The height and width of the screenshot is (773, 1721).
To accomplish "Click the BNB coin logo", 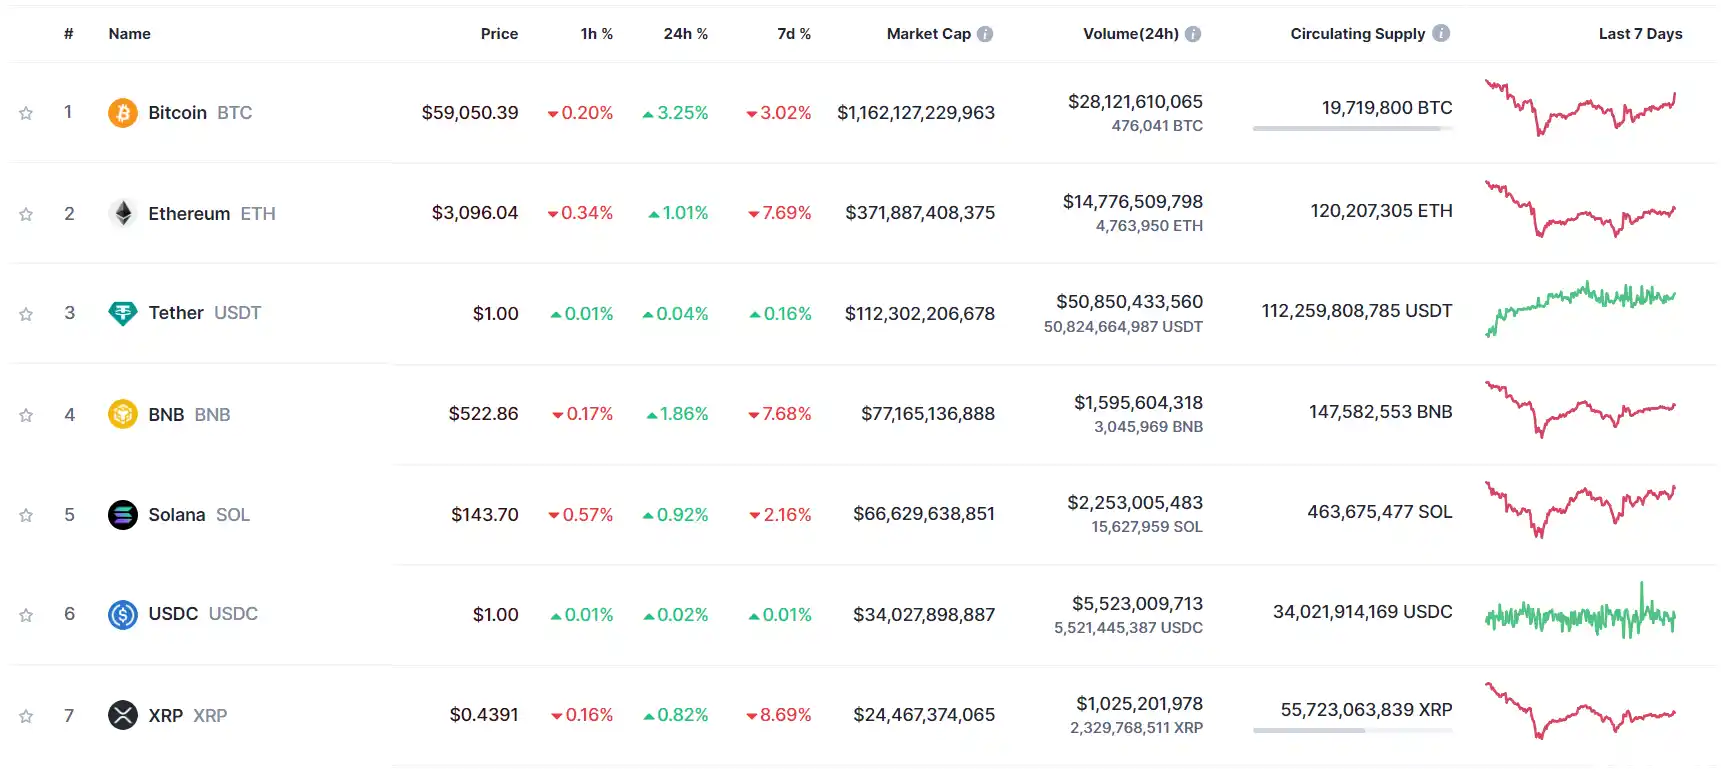I will (122, 413).
